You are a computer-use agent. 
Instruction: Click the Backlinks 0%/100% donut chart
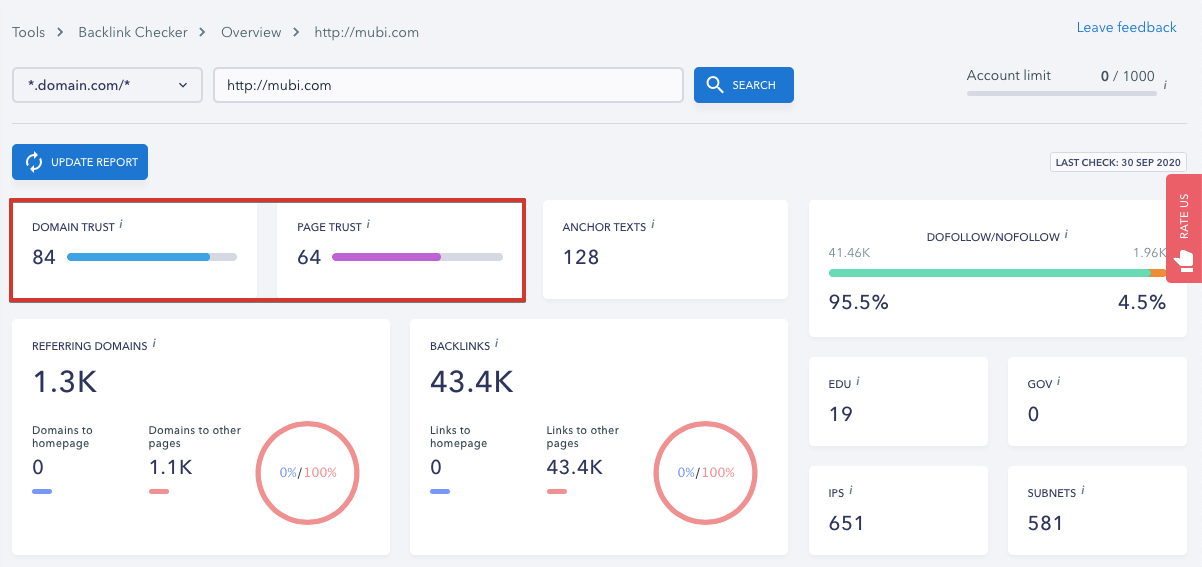[706, 472]
